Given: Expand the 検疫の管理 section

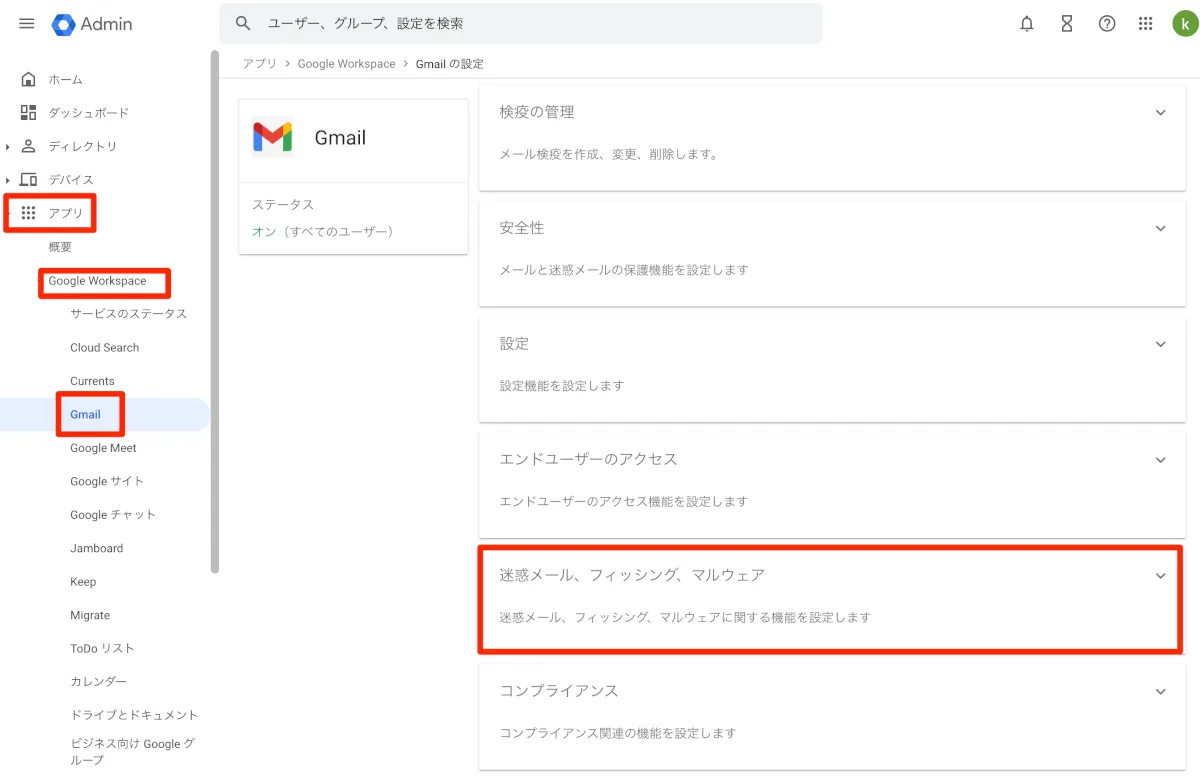Looking at the screenshot, I should click(x=1160, y=113).
